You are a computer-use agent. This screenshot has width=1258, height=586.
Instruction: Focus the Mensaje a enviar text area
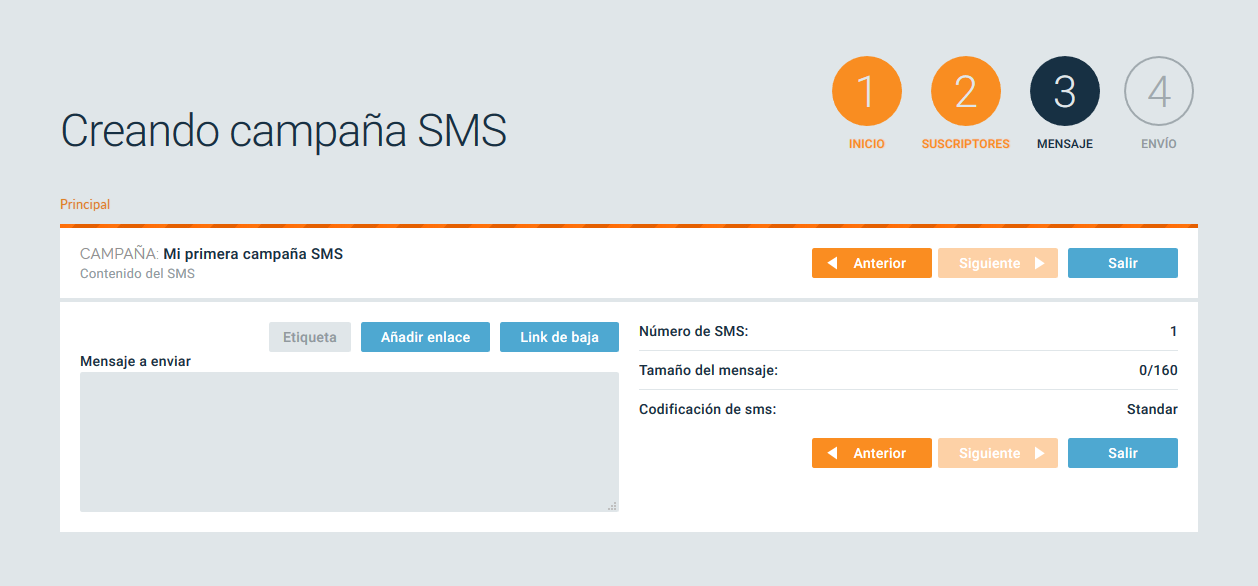tap(349, 441)
